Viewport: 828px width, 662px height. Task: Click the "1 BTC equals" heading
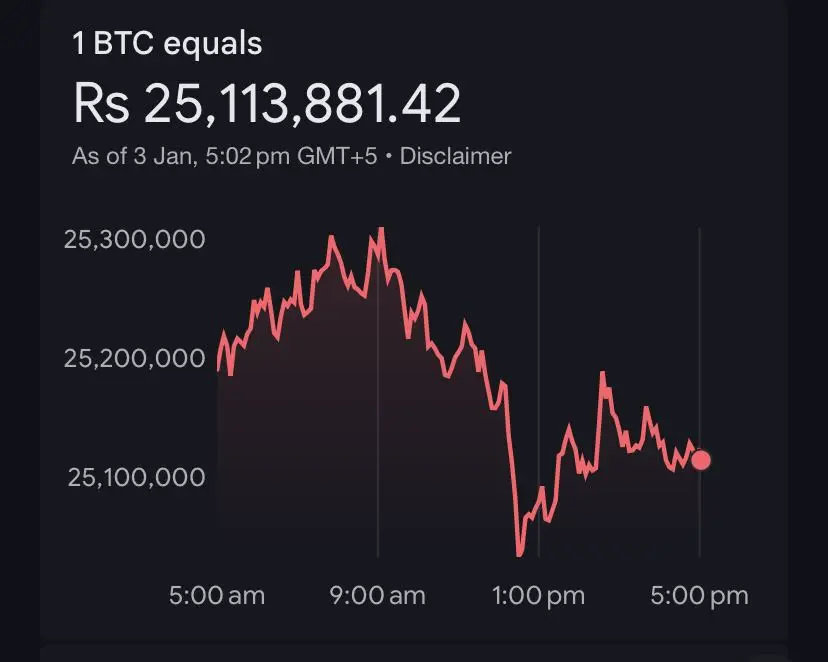(167, 44)
